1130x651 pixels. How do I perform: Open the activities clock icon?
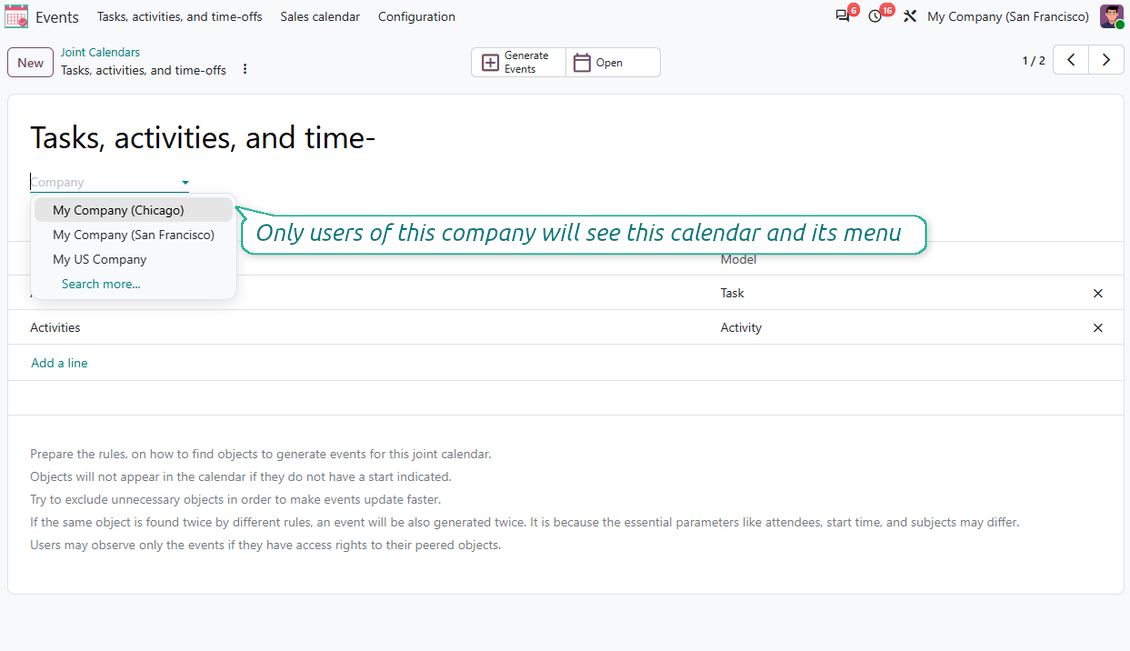(x=875, y=16)
